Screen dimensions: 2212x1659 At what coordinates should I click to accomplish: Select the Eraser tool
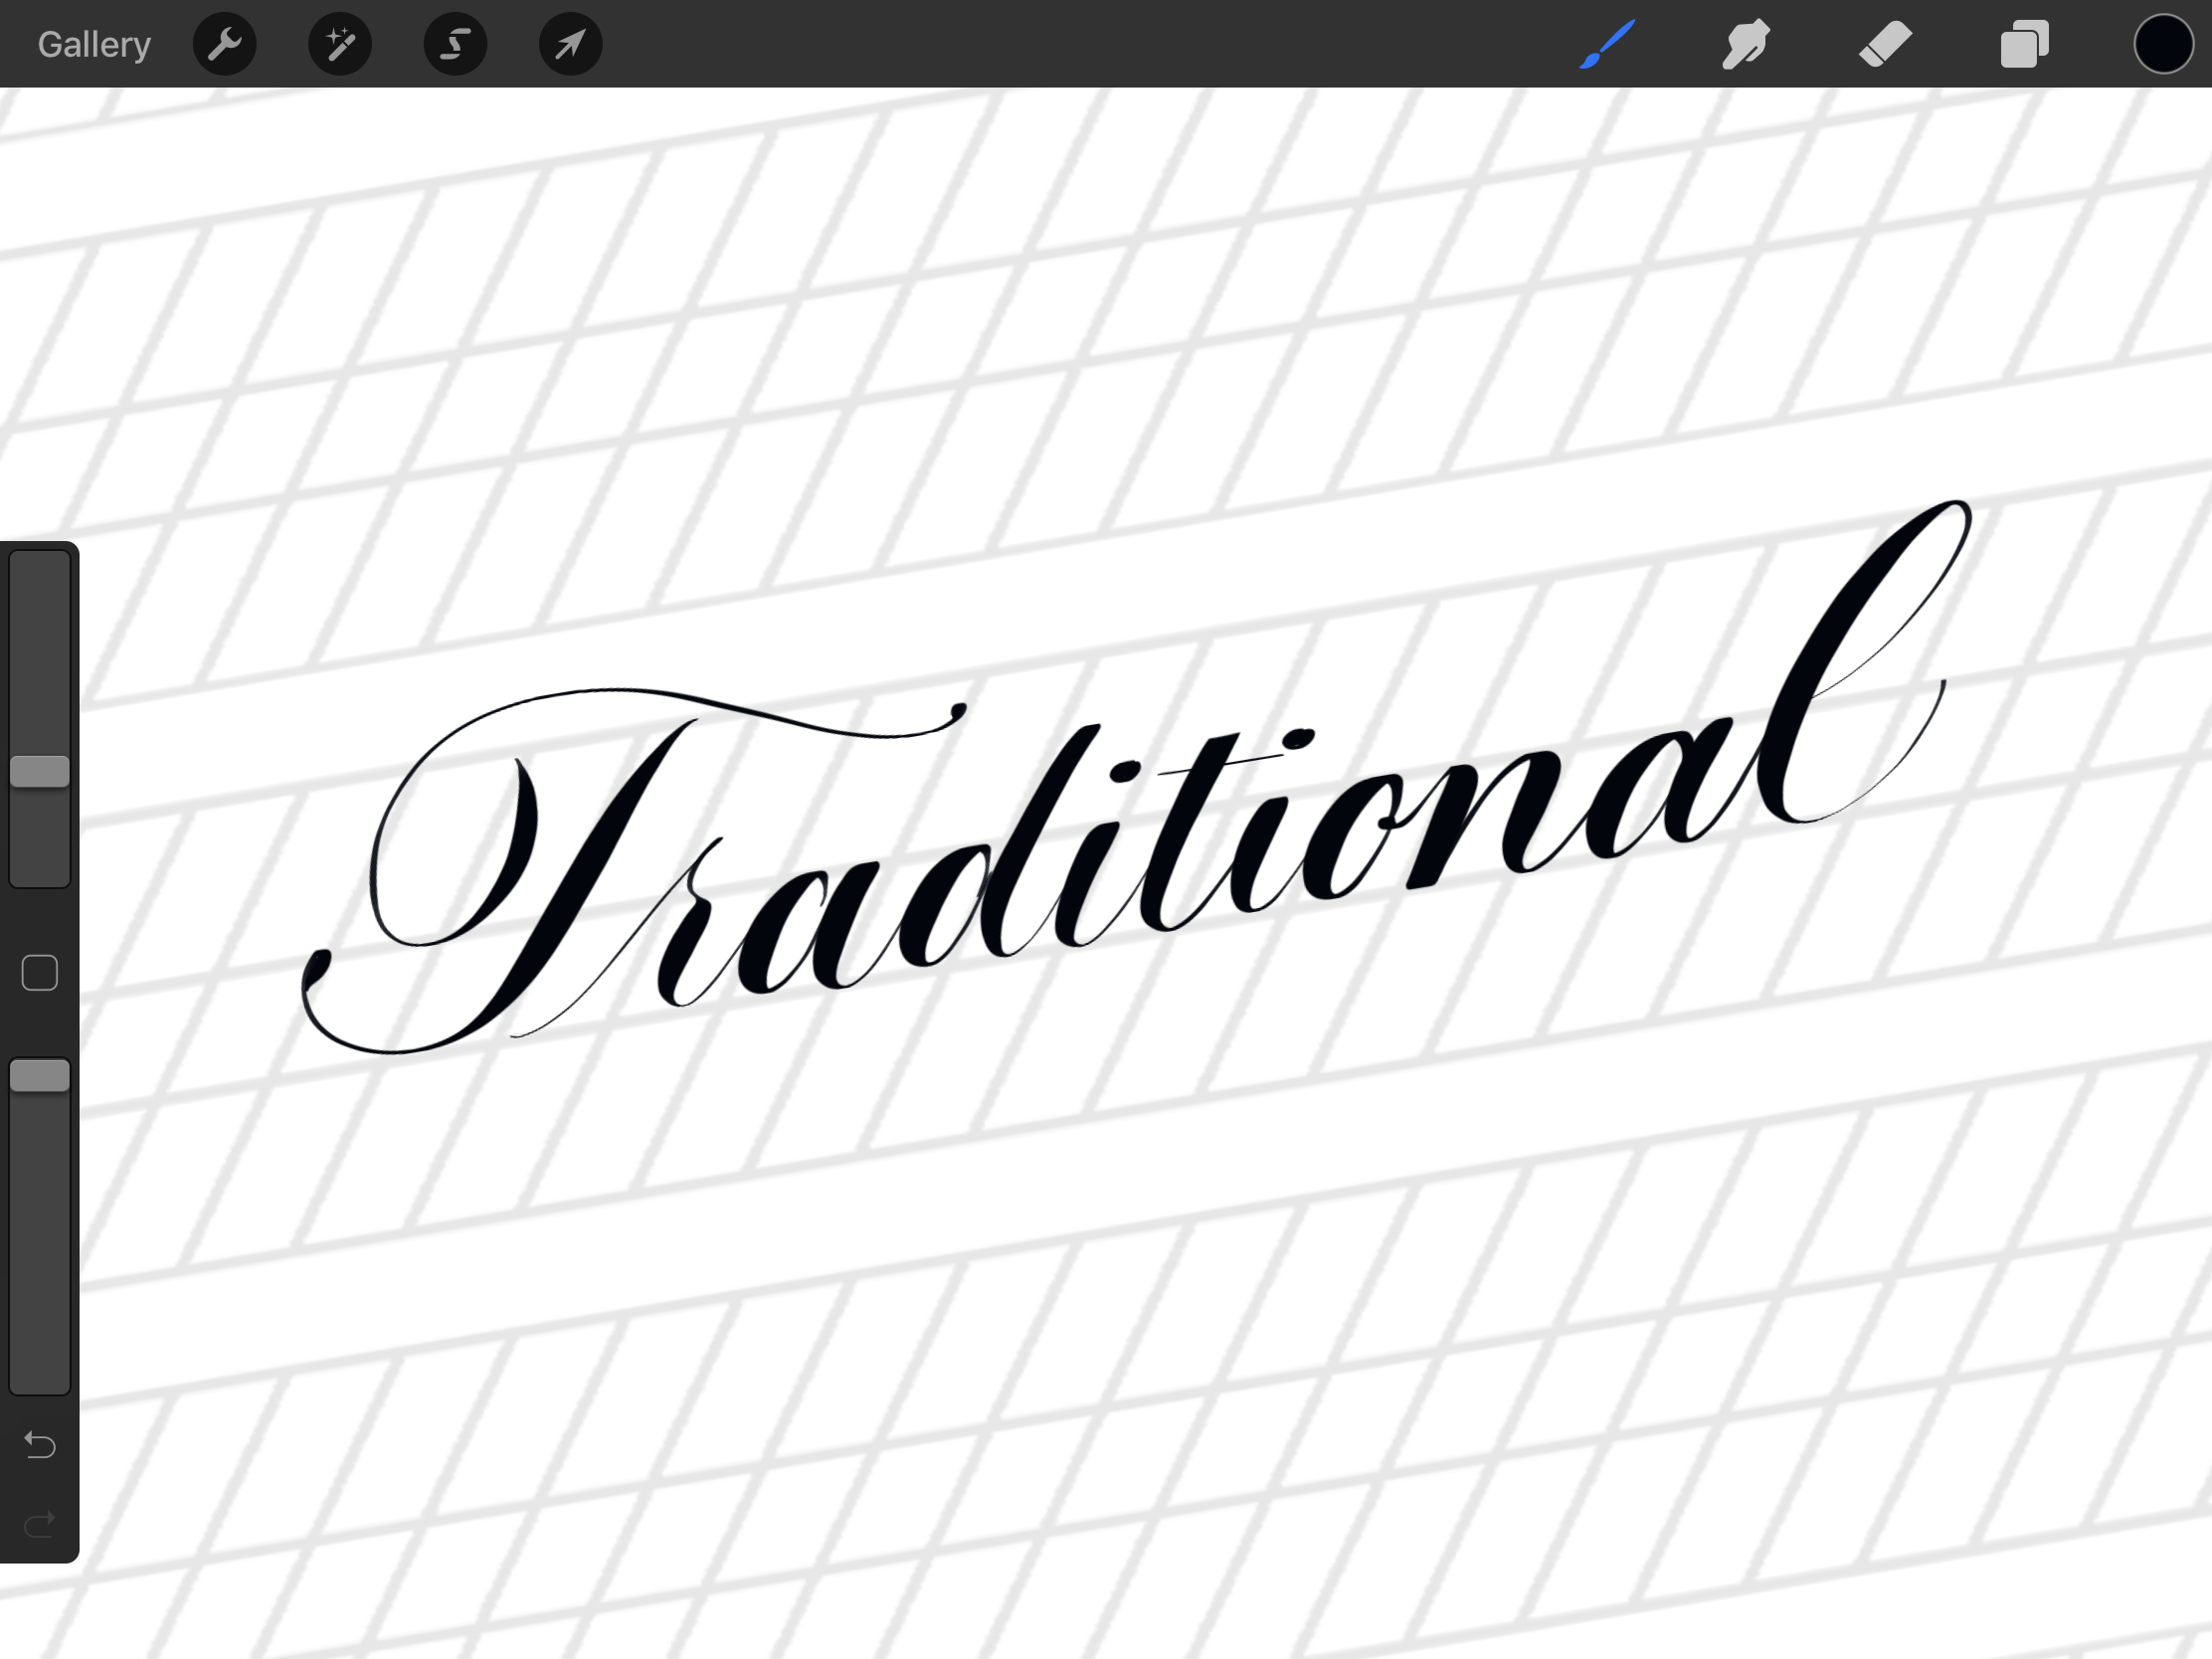[x=1885, y=44]
